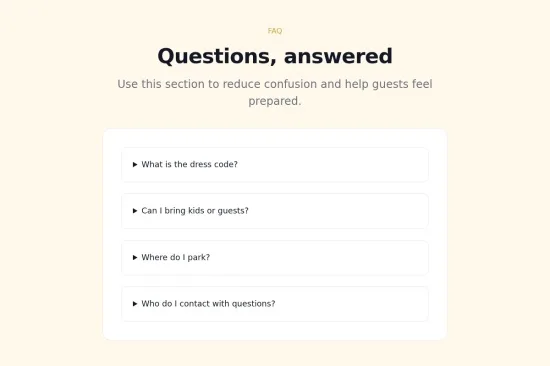
Task: Click the blank area of the dress code row
Action: point(333,165)
